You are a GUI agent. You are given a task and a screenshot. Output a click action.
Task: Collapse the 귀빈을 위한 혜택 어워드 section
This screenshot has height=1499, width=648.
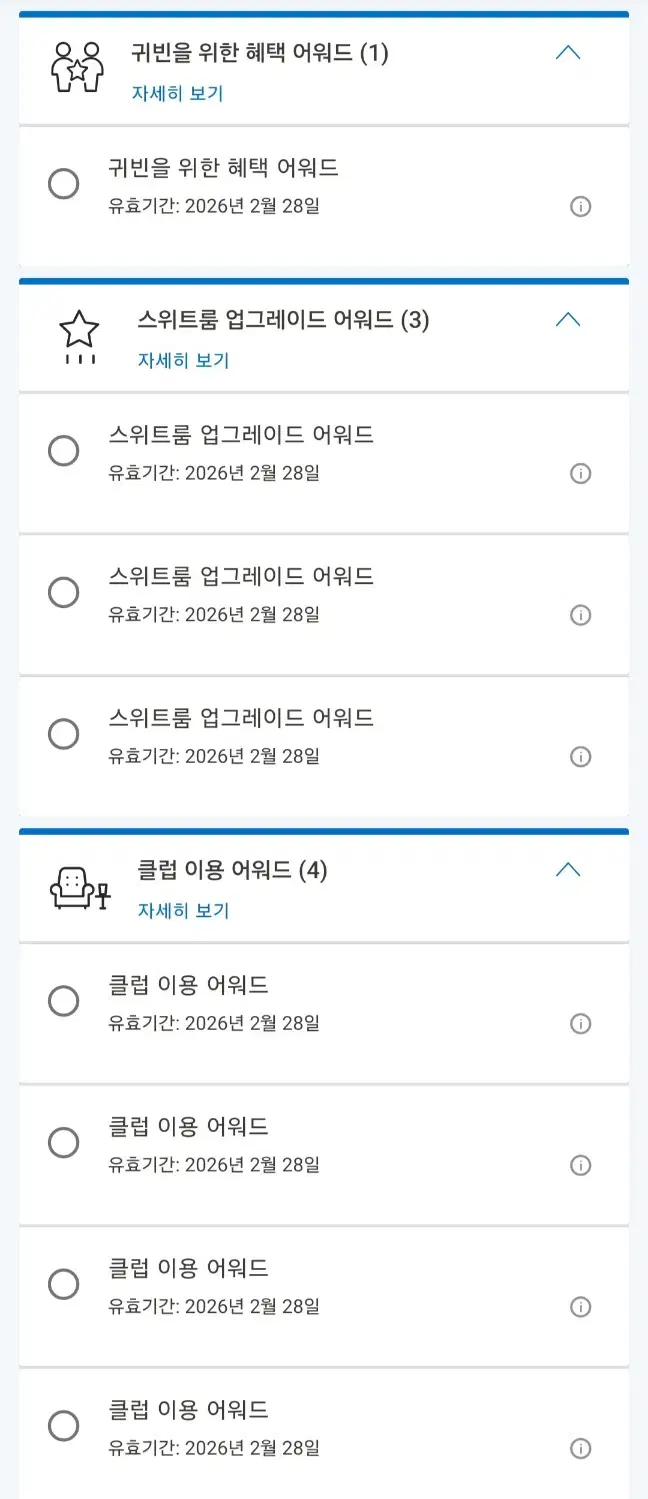point(568,53)
